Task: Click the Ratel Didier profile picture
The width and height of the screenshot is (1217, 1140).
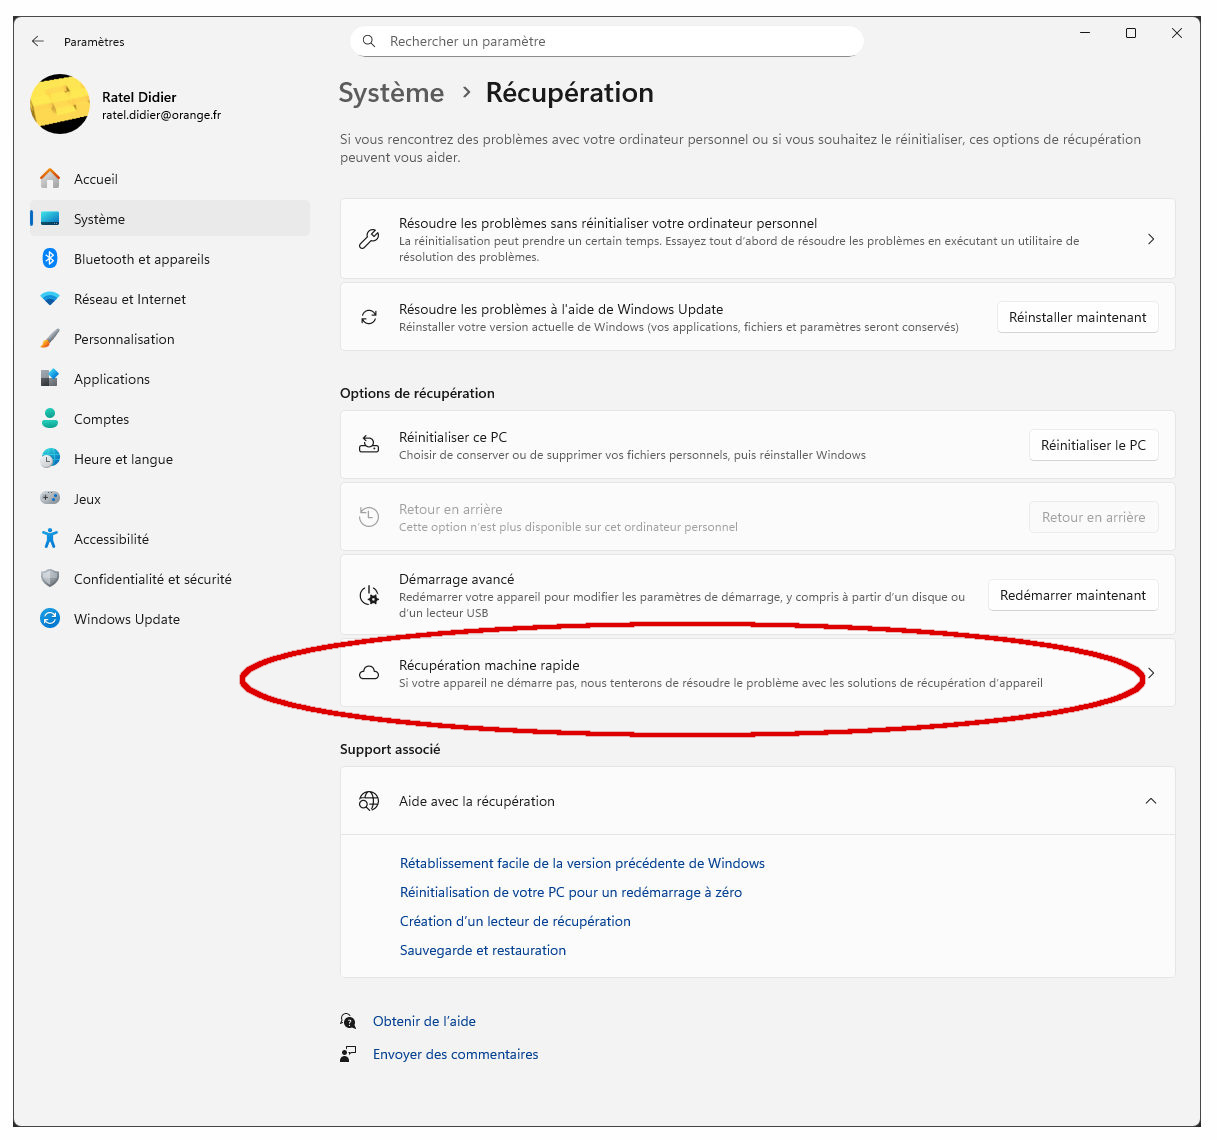Action: point(60,104)
